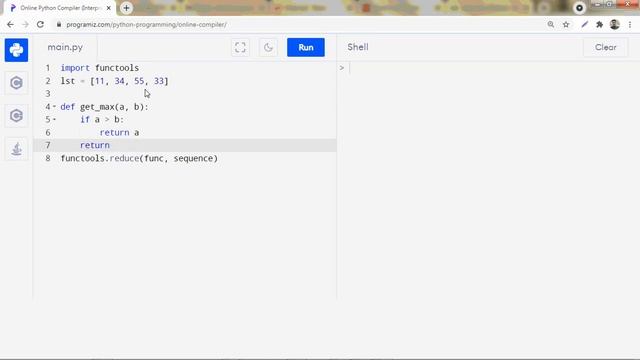Clear the shell output
This screenshot has height=360, width=640.
[605, 47]
